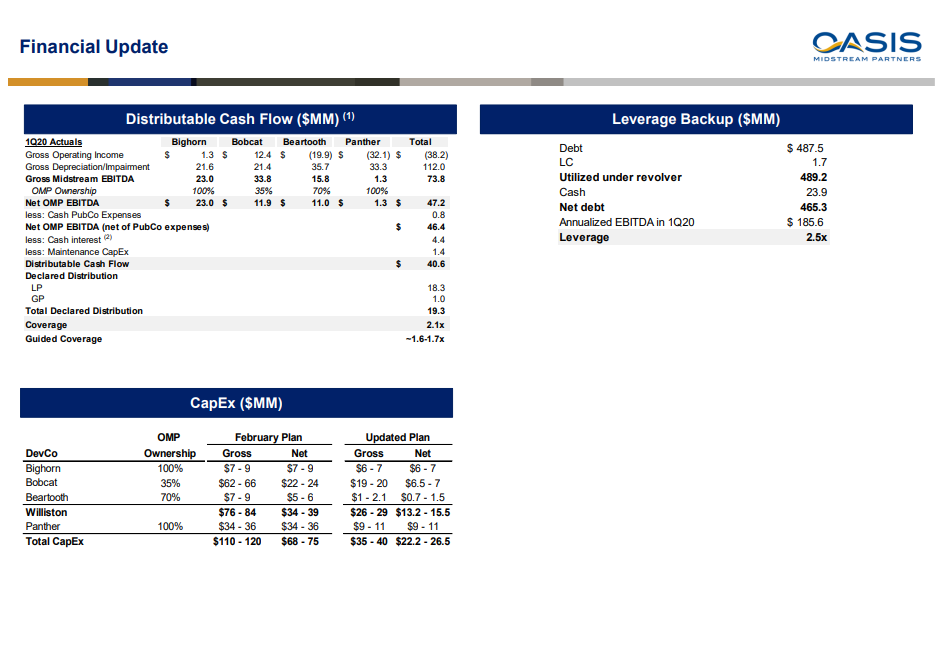The height and width of the screenshot is (652, 941).
Task: Click the February Plan column group header
Action: click(x=268, y=437)
